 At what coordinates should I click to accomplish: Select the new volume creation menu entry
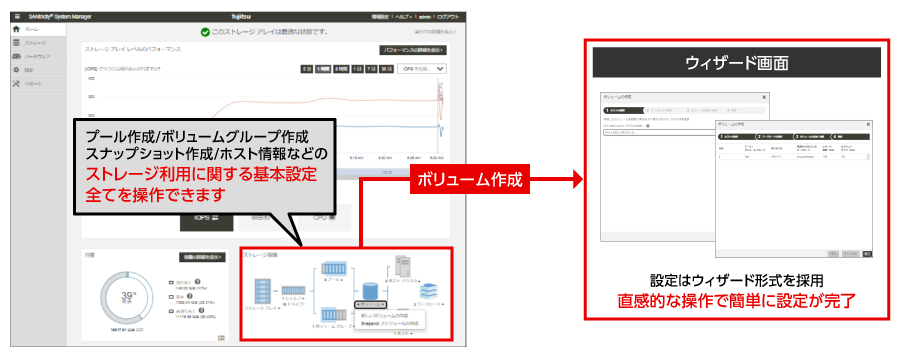click(x=384, y=316)
